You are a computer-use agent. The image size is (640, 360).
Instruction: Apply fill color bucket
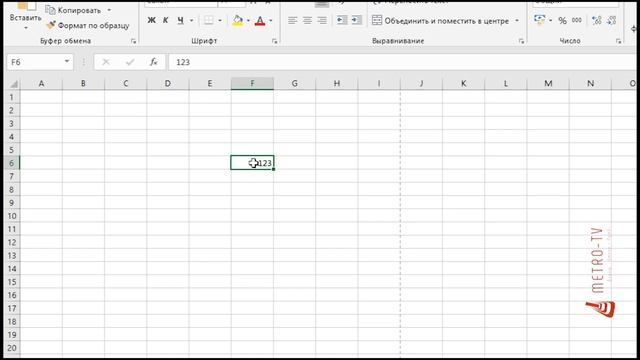238,20
